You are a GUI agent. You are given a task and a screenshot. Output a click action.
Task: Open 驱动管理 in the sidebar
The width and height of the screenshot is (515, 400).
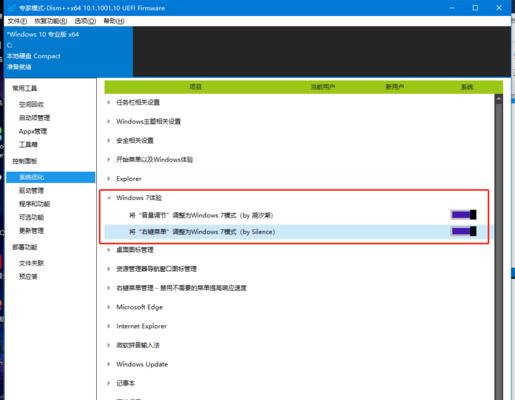point(31,191)
